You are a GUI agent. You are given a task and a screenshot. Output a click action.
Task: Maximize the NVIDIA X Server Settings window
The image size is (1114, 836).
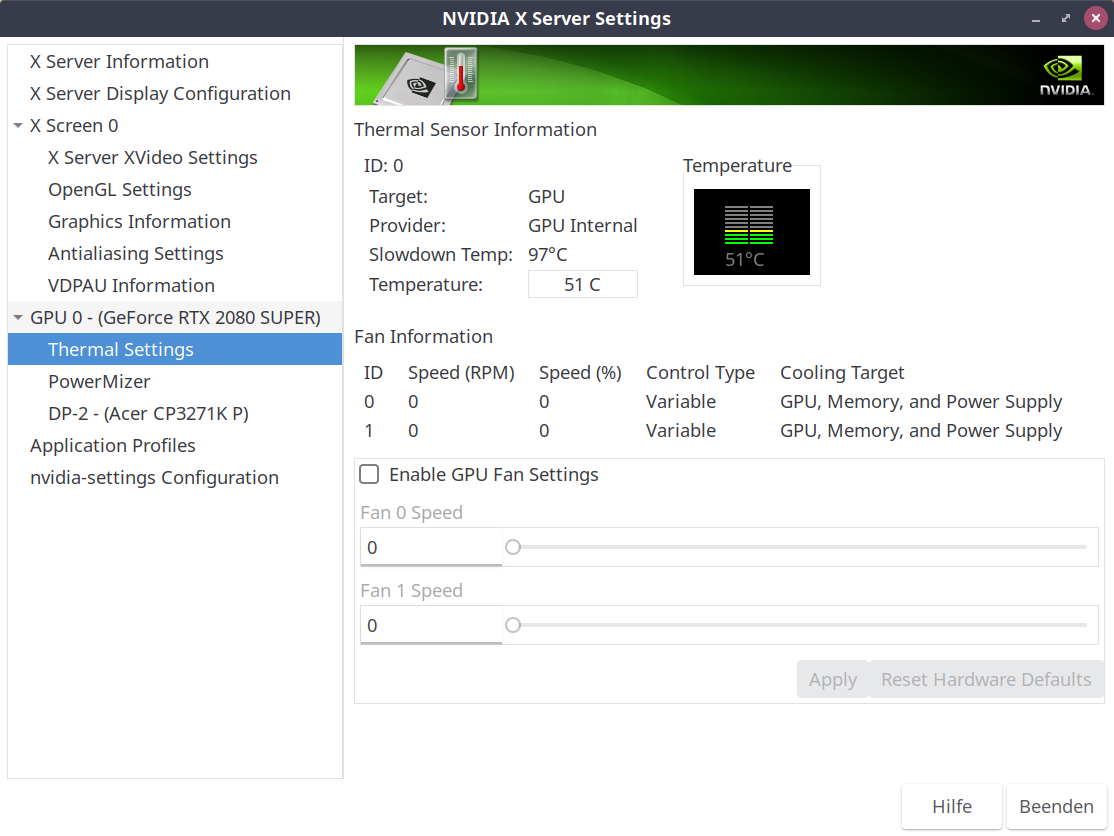pos(1066,19)
